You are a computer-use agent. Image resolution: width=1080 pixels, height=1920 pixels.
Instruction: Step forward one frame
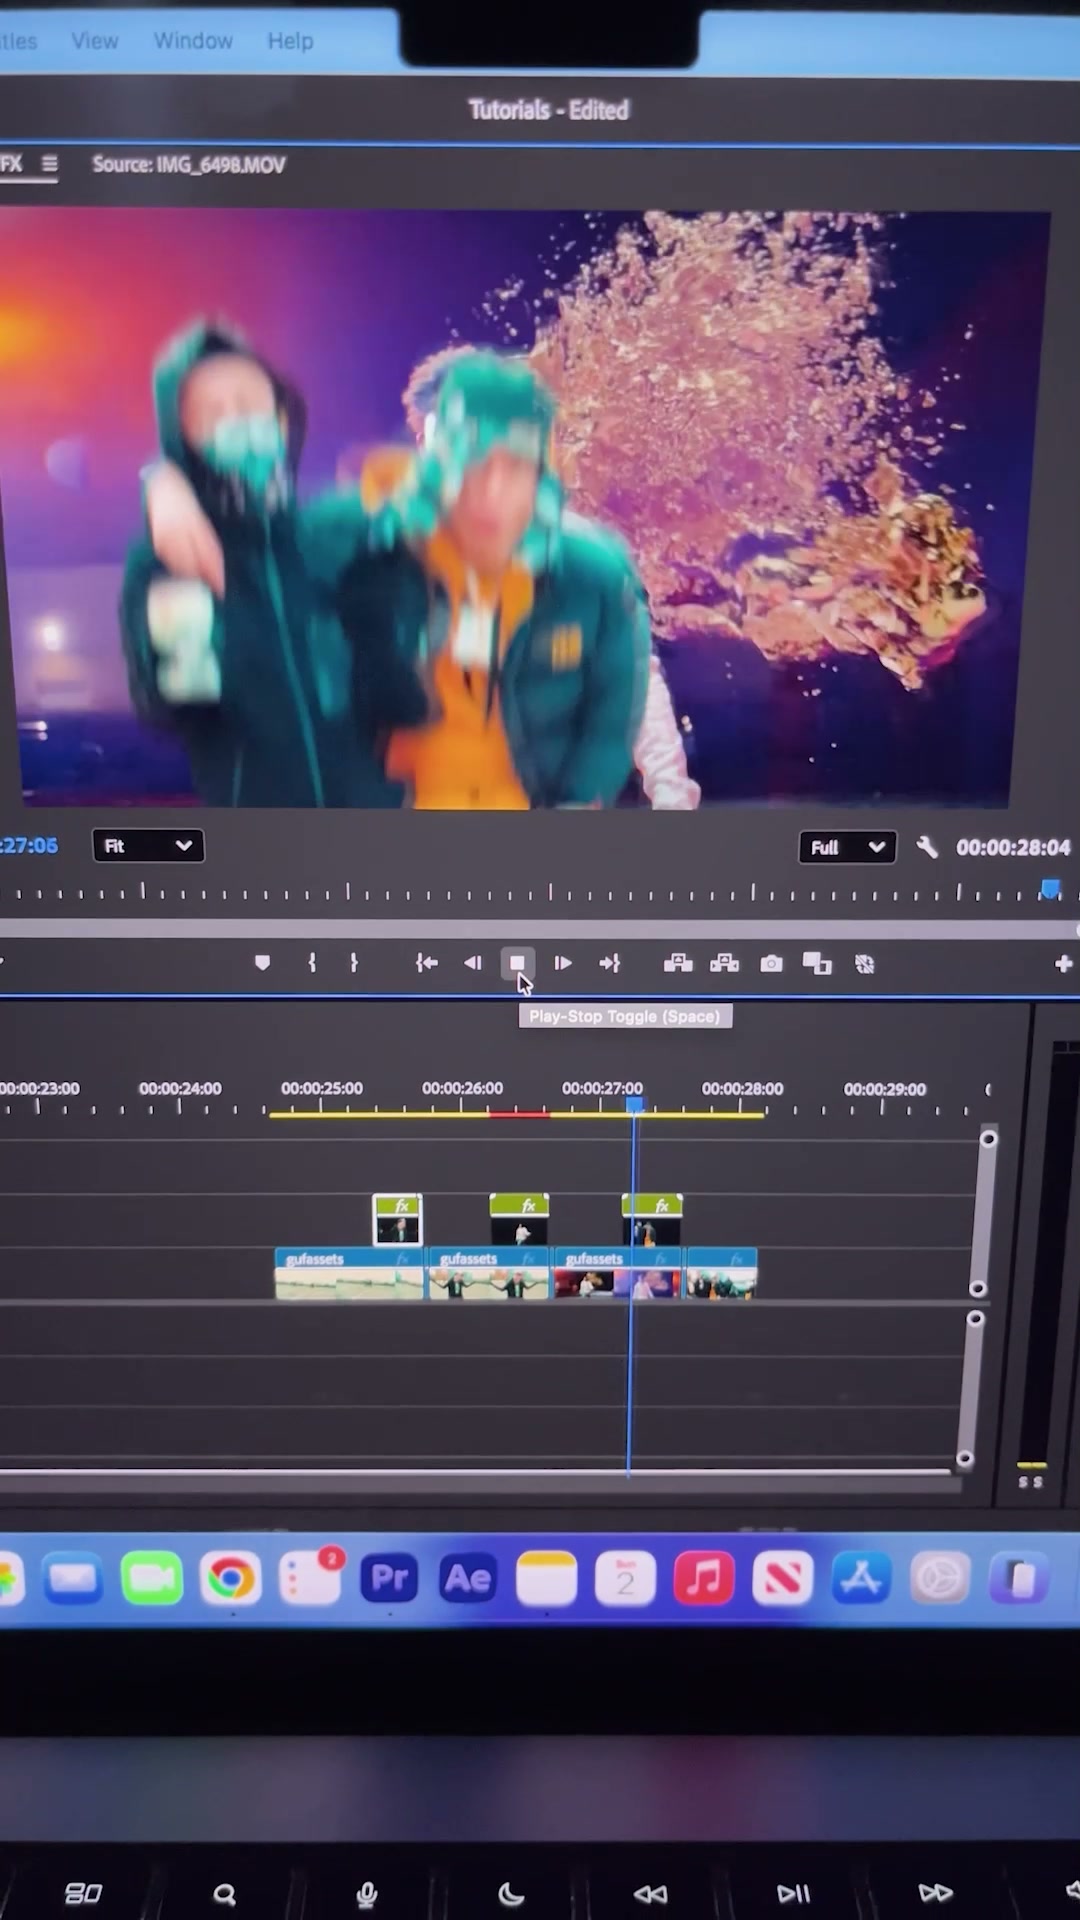[x=563, y=963]
